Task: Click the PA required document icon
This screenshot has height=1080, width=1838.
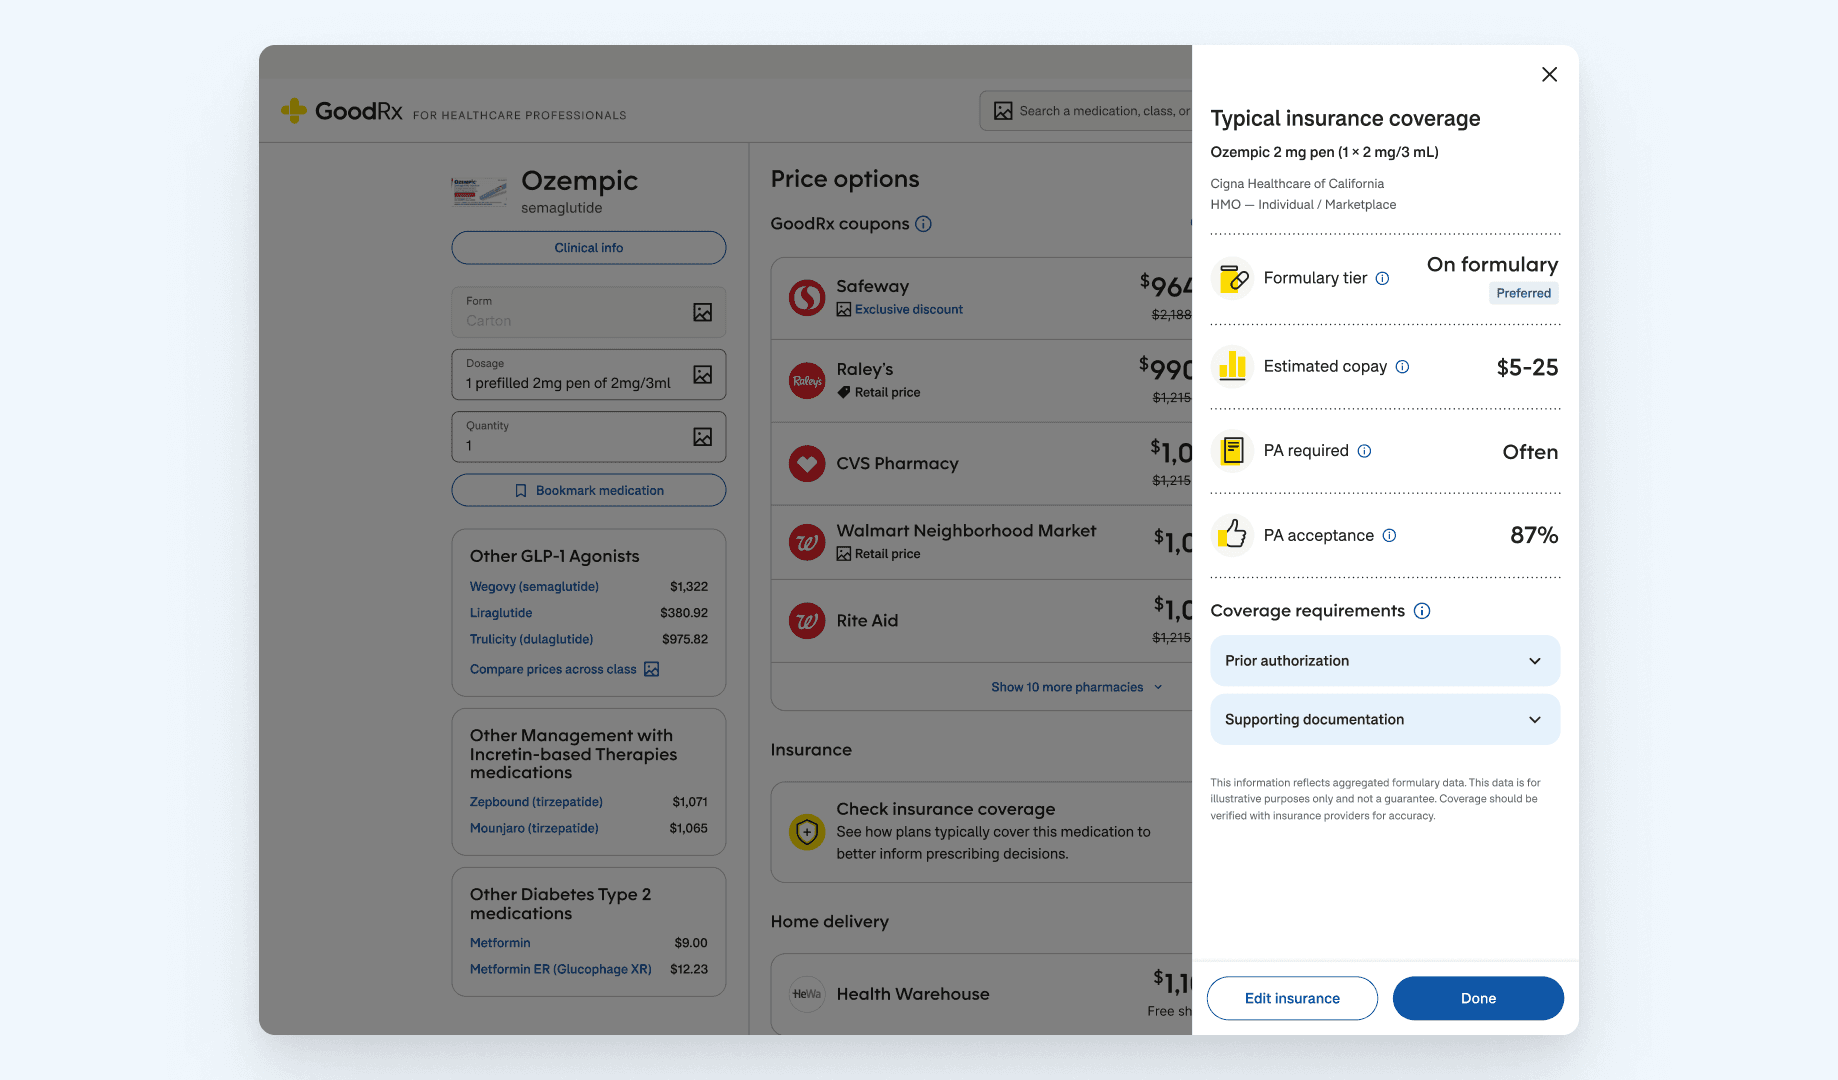Action: click(x=1233, y=451)
